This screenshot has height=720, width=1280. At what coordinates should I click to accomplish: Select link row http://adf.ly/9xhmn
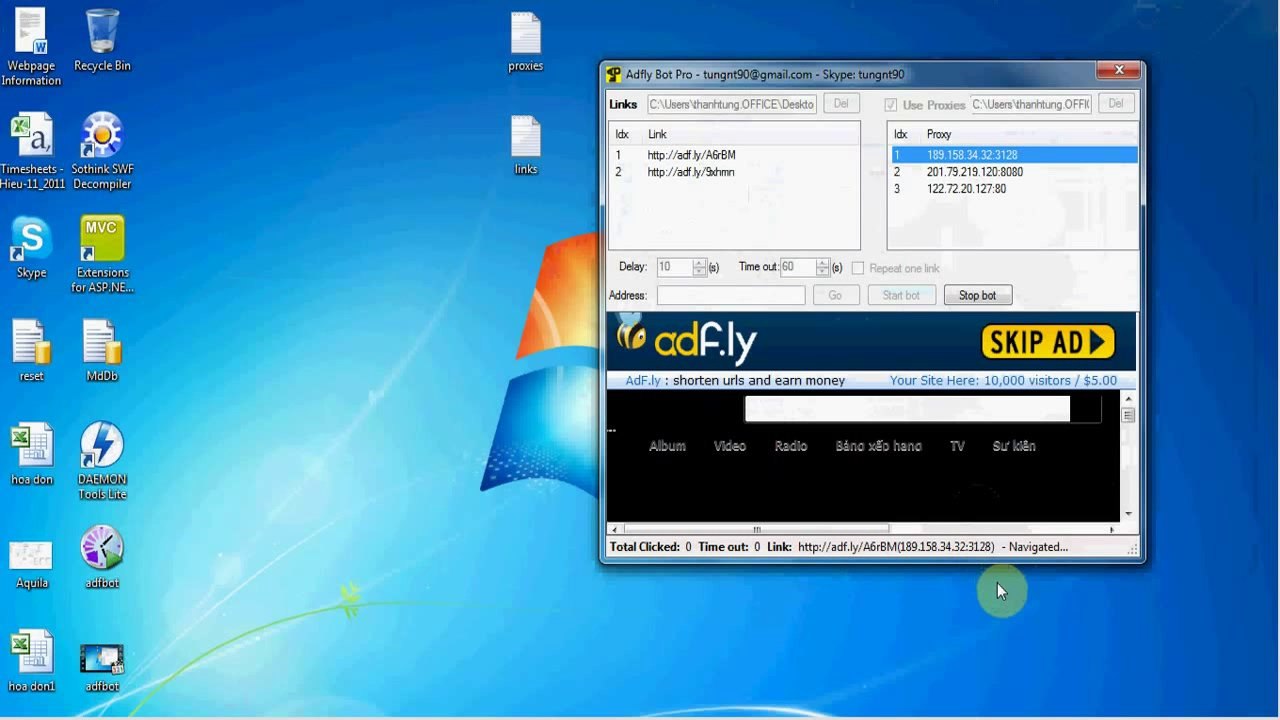coord(734,172)
